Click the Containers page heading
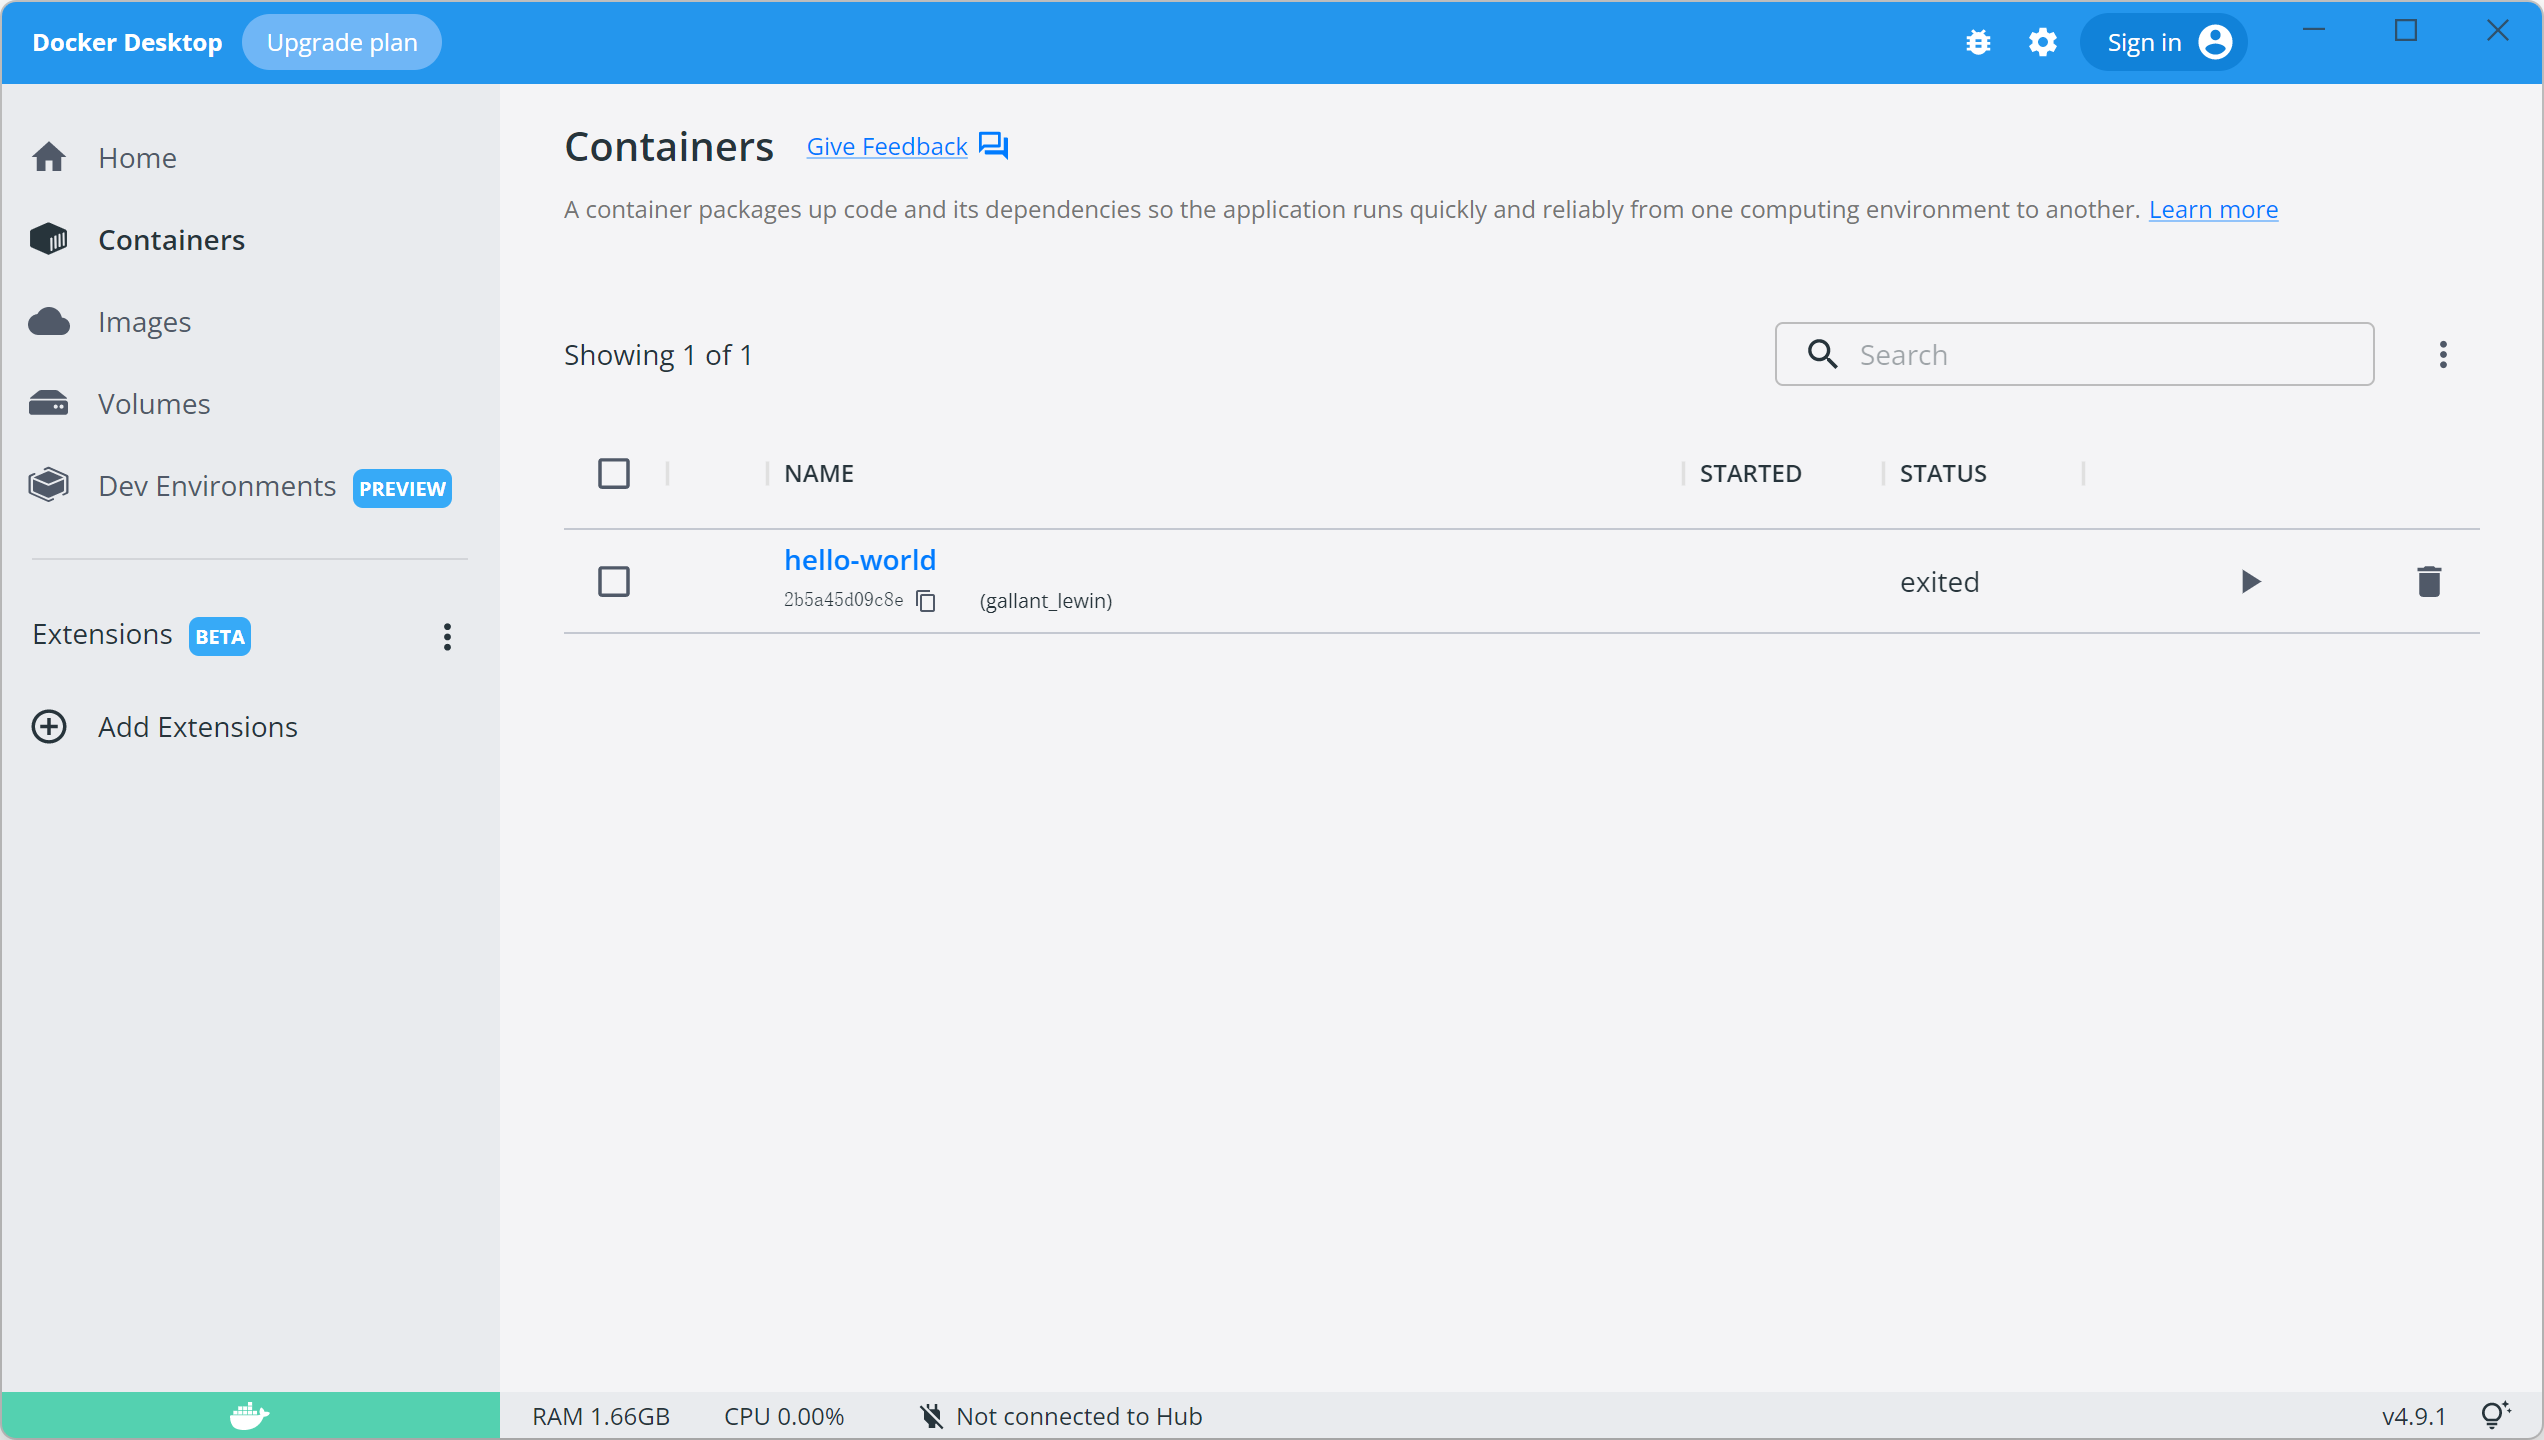The height and width of the screenshot is (1440, 2544). (x=669, y=146)
